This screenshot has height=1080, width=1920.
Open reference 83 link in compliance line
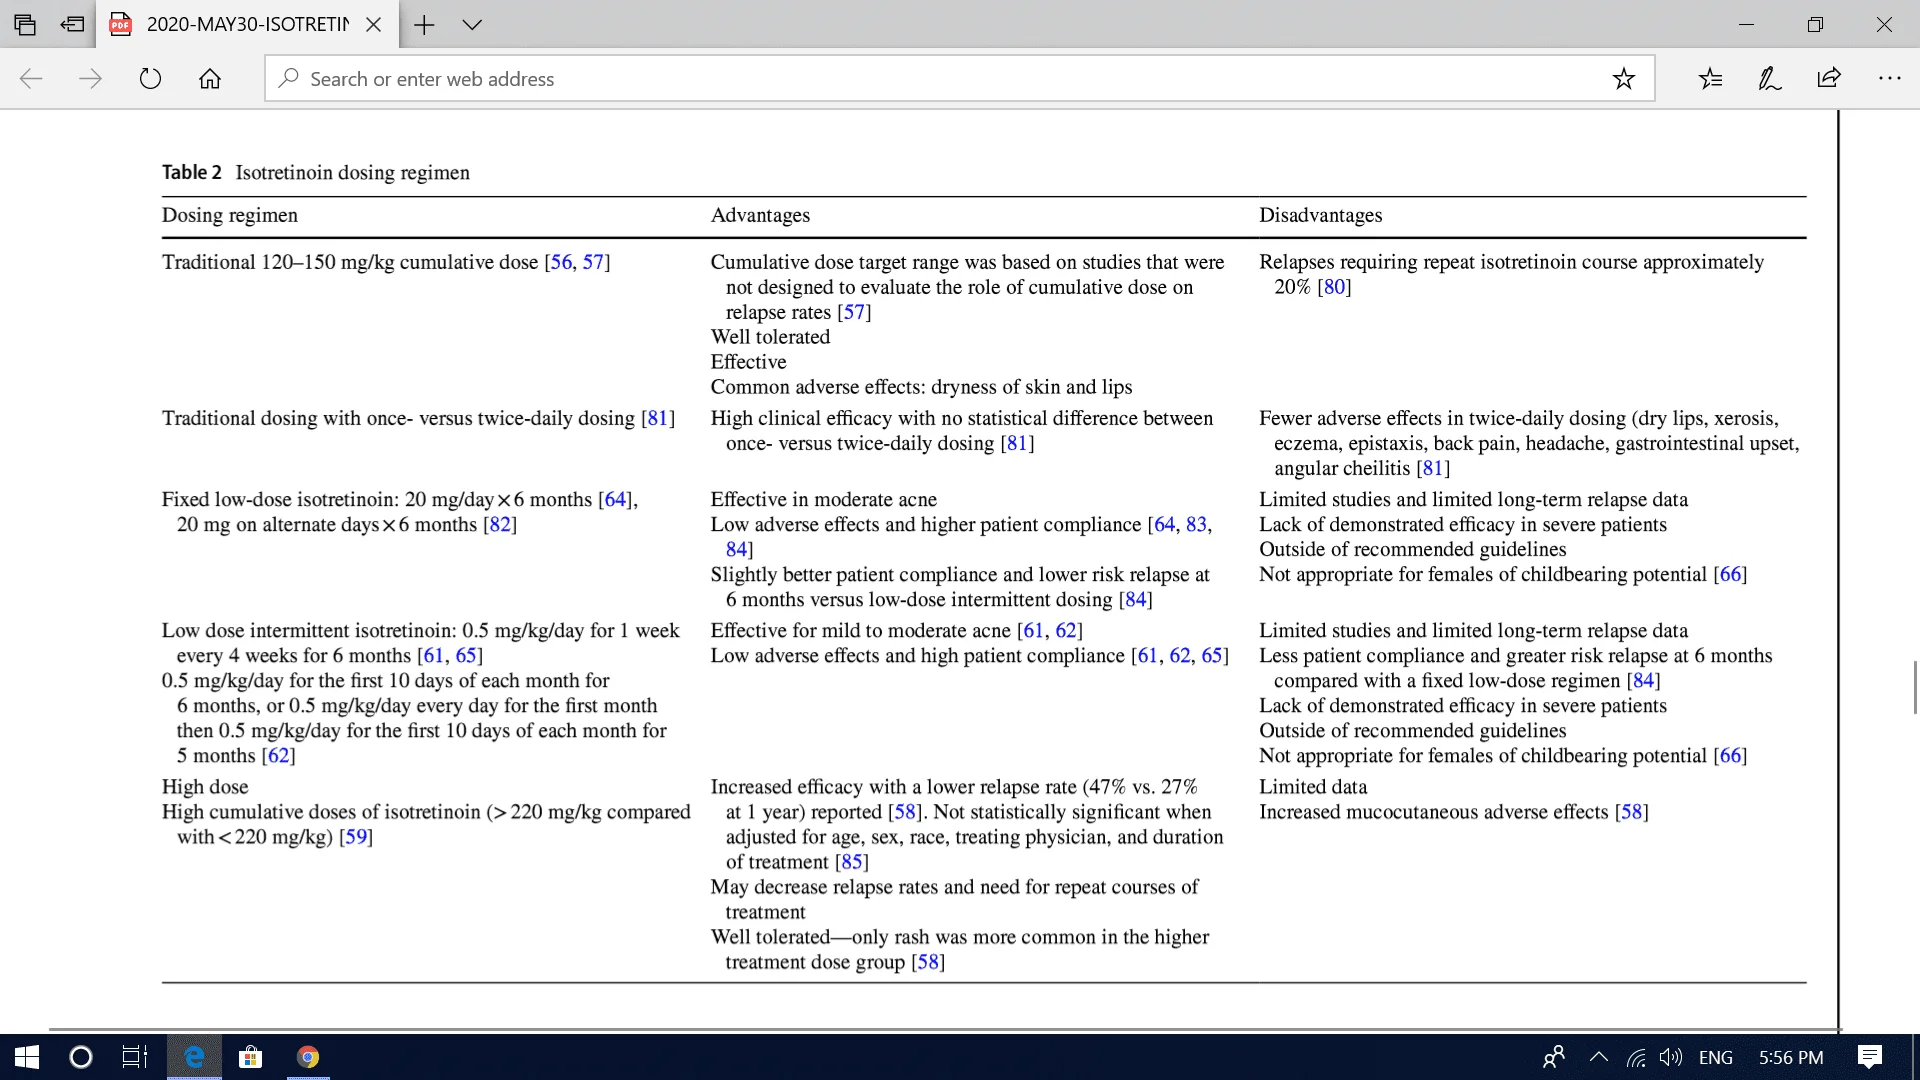1196,525
